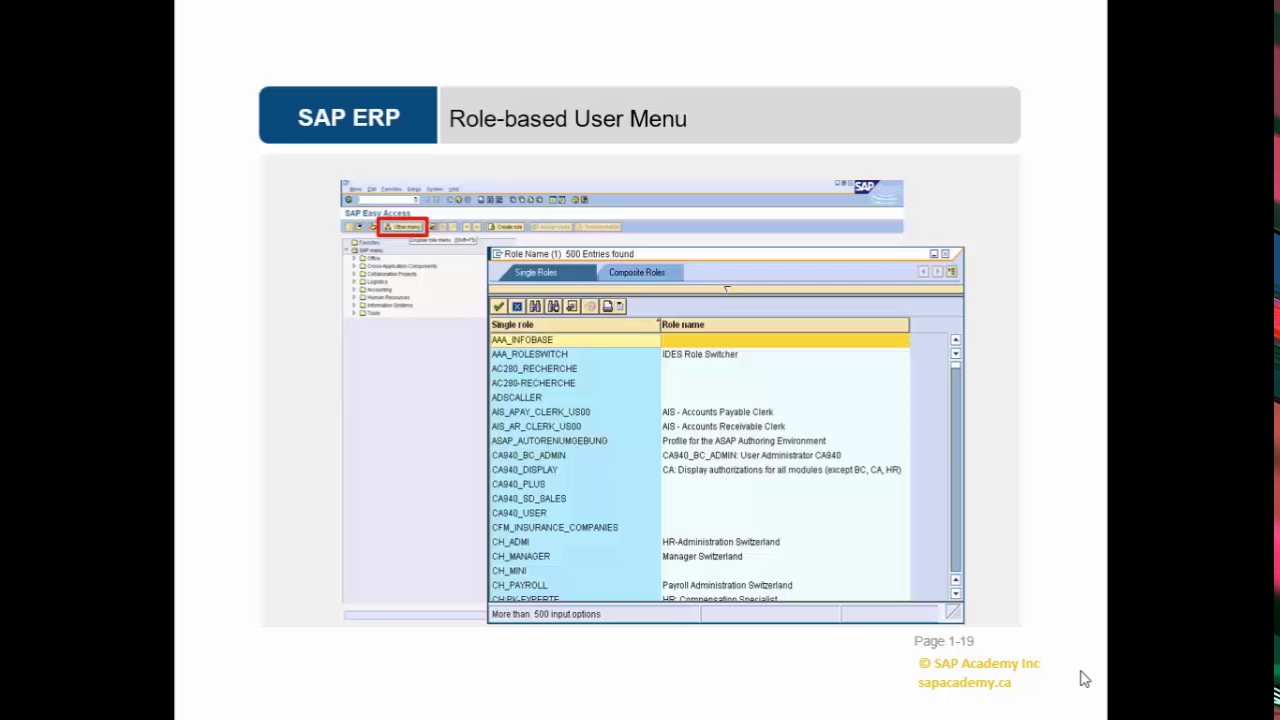Select the CFM_INSURANCE_COMPANIES role
Screen dimensions: 1280x720
pyautogui.click(x=699, y=528)
